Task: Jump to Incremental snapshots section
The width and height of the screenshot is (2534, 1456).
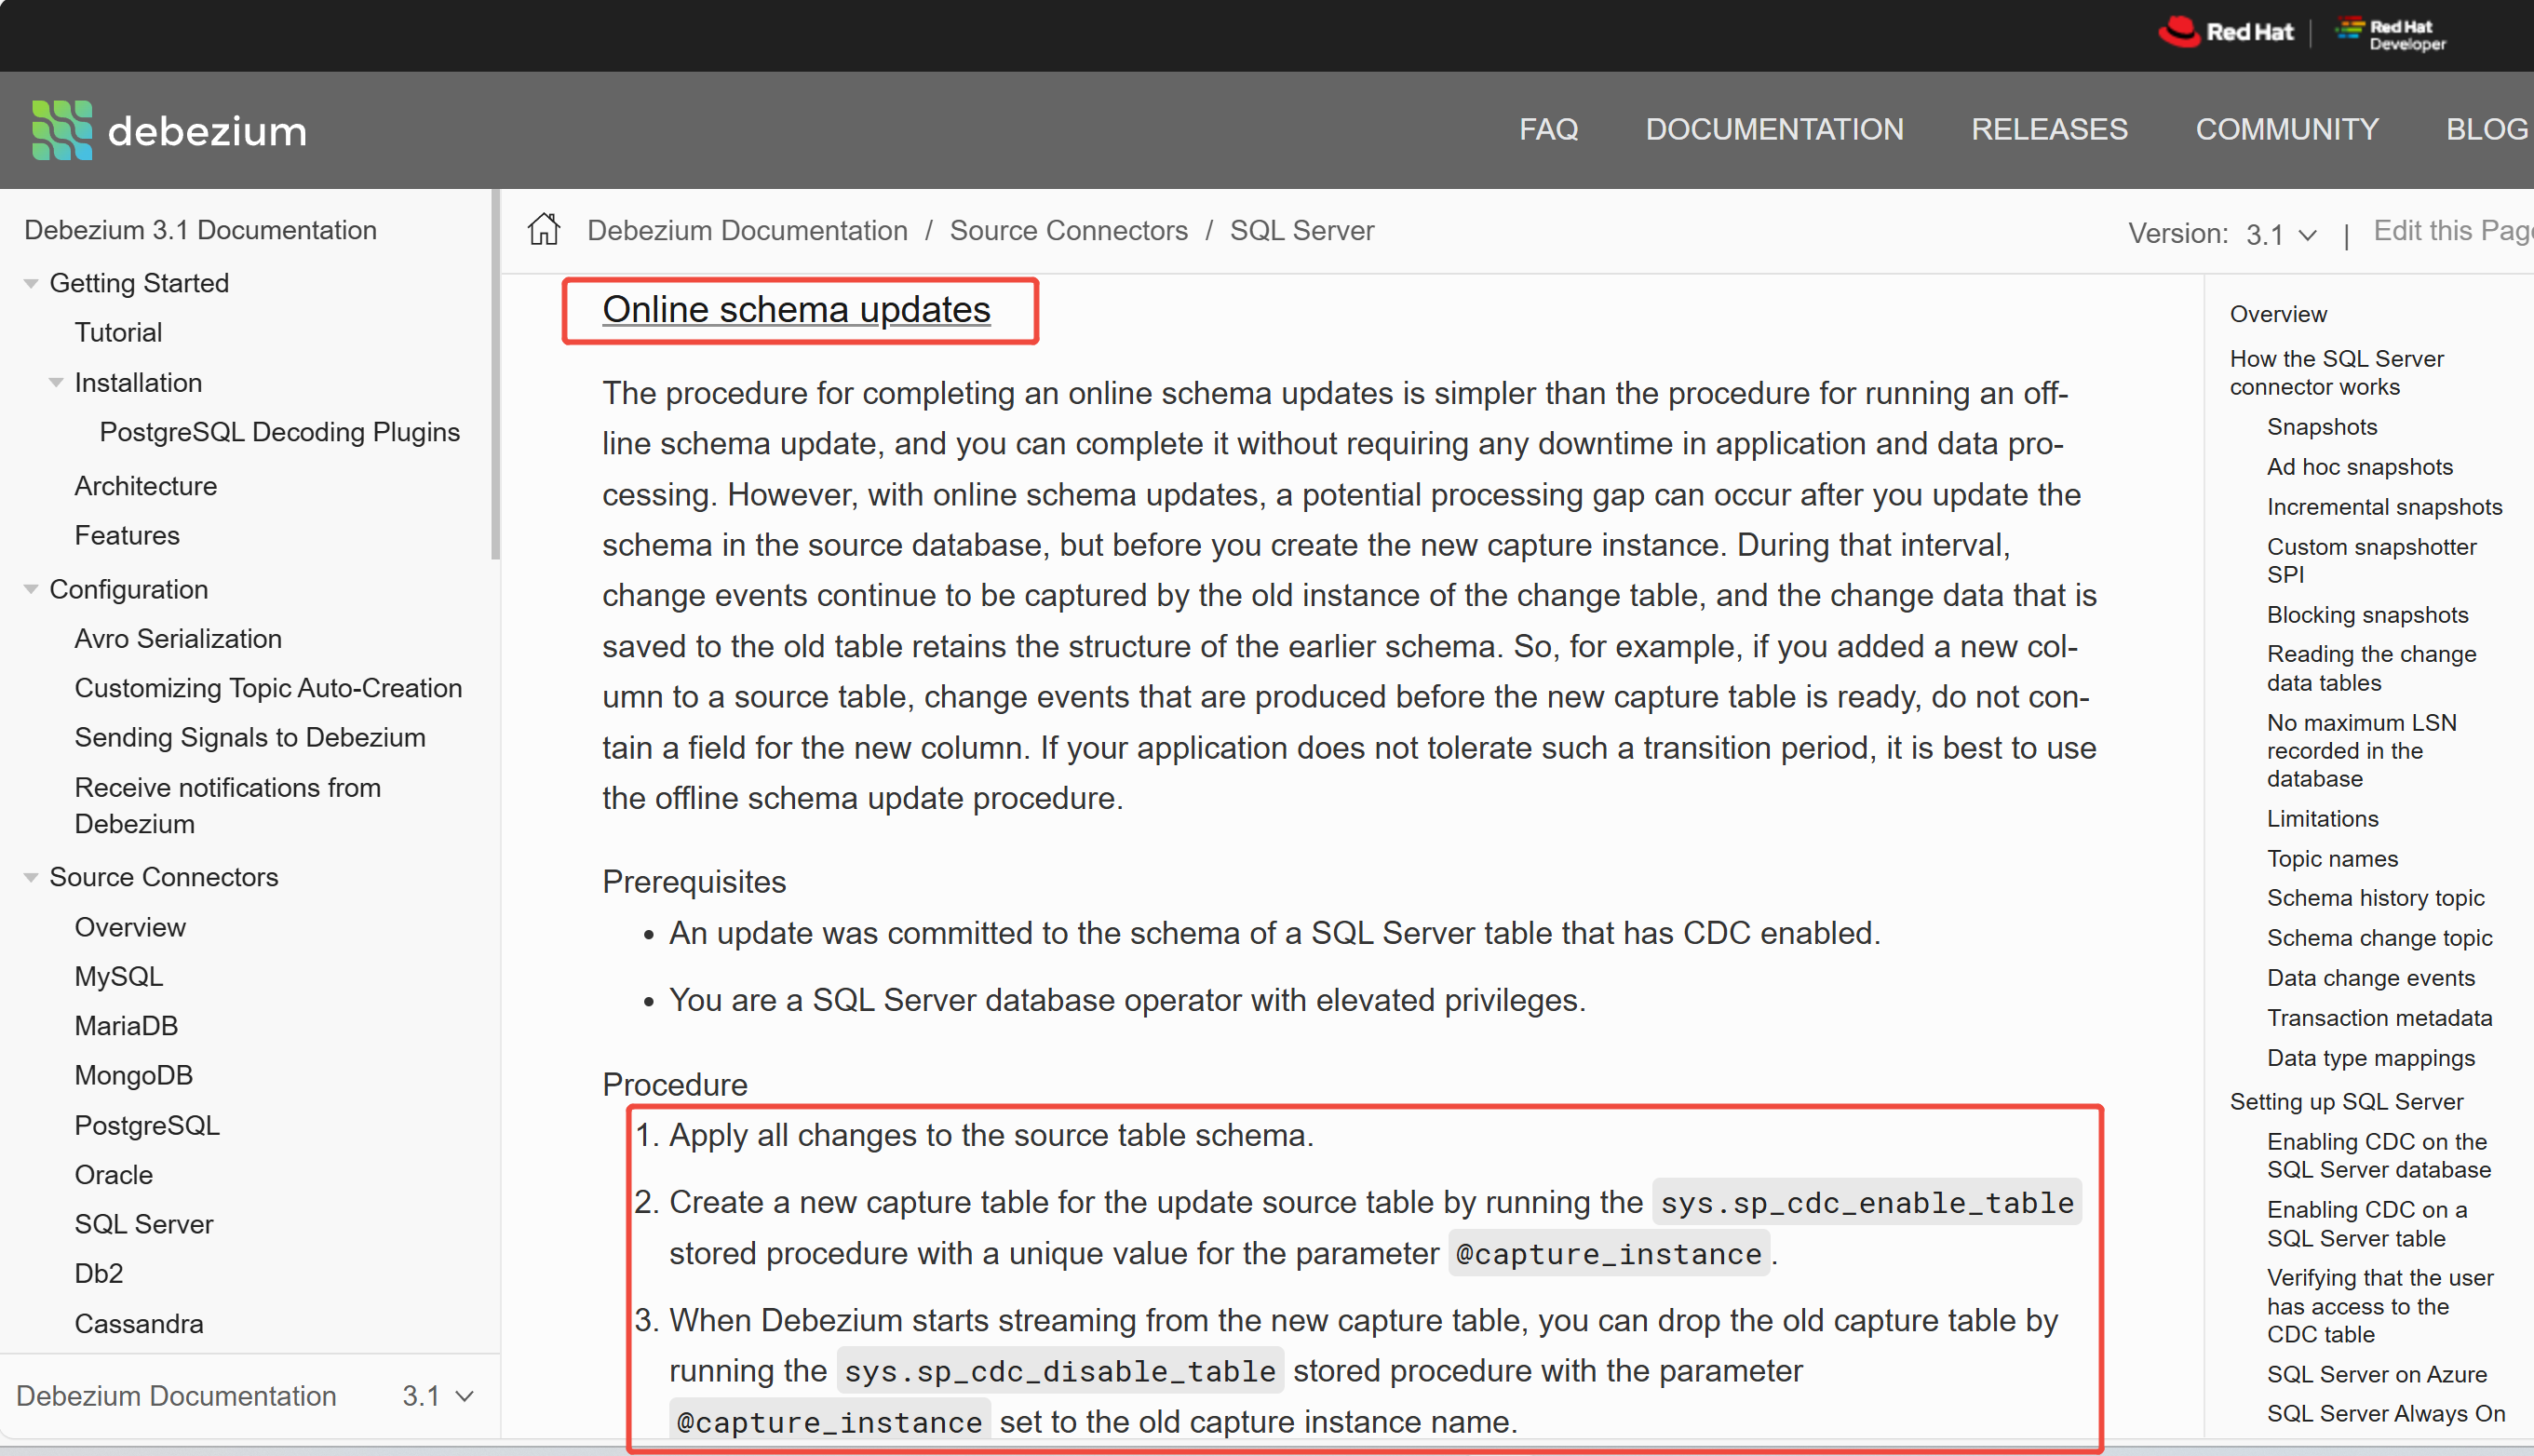Action: (2384, 507)
